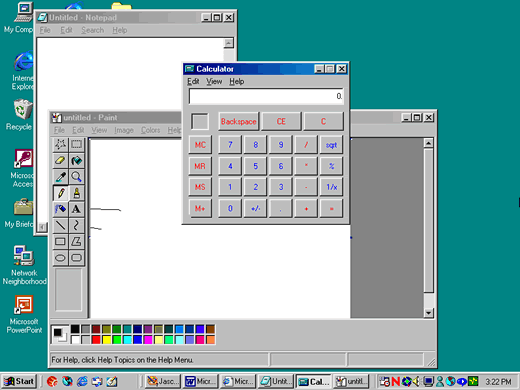Pick the magenta color swatch in Paint palette
The height and width of the screenshot is (390, 520).
[x=148, y=340]
